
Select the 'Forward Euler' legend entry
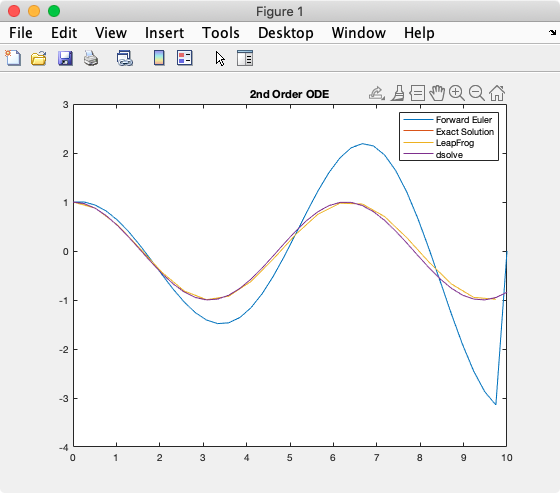464,120
